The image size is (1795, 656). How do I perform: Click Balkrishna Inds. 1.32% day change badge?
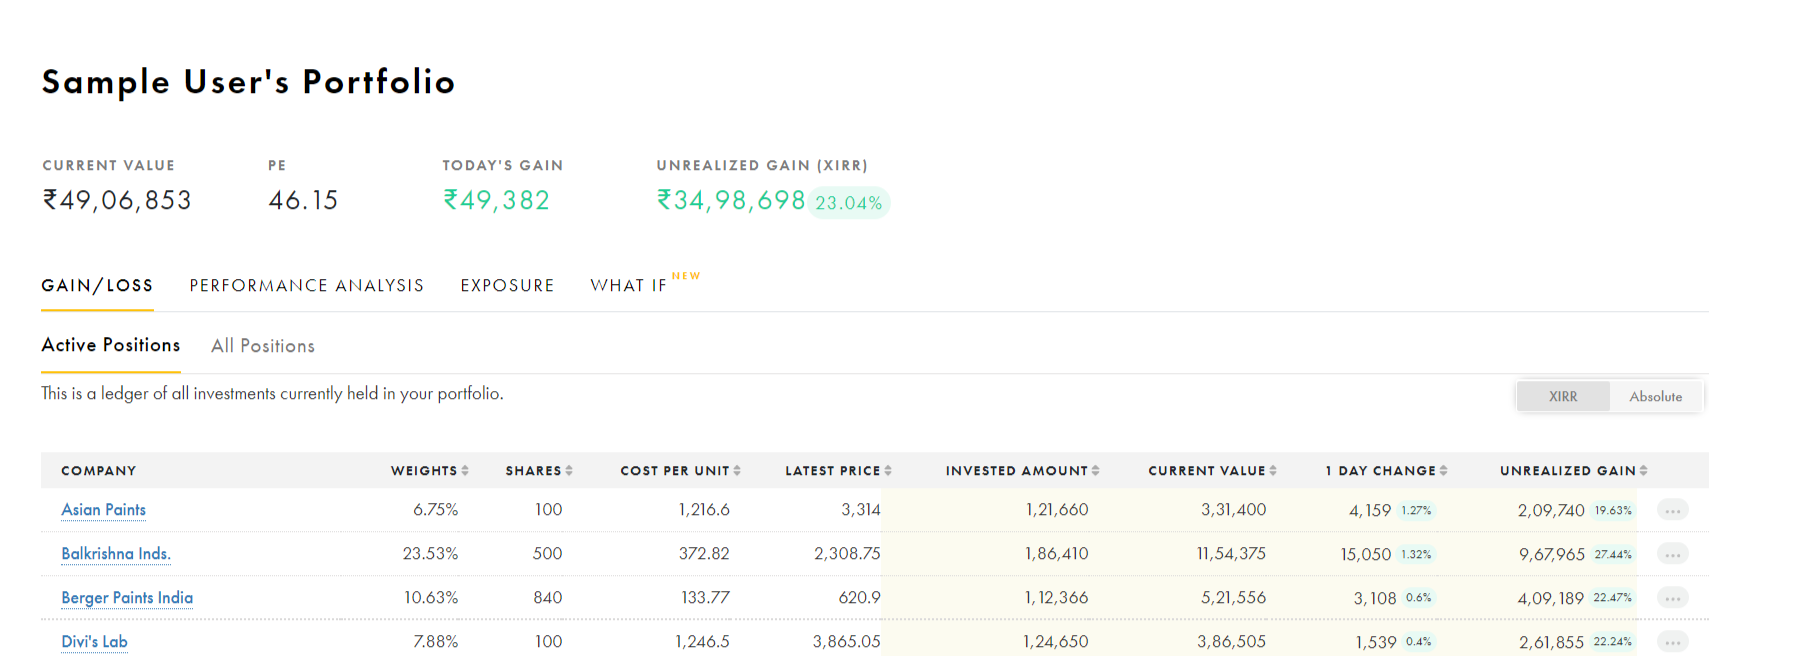(1416, 554)
